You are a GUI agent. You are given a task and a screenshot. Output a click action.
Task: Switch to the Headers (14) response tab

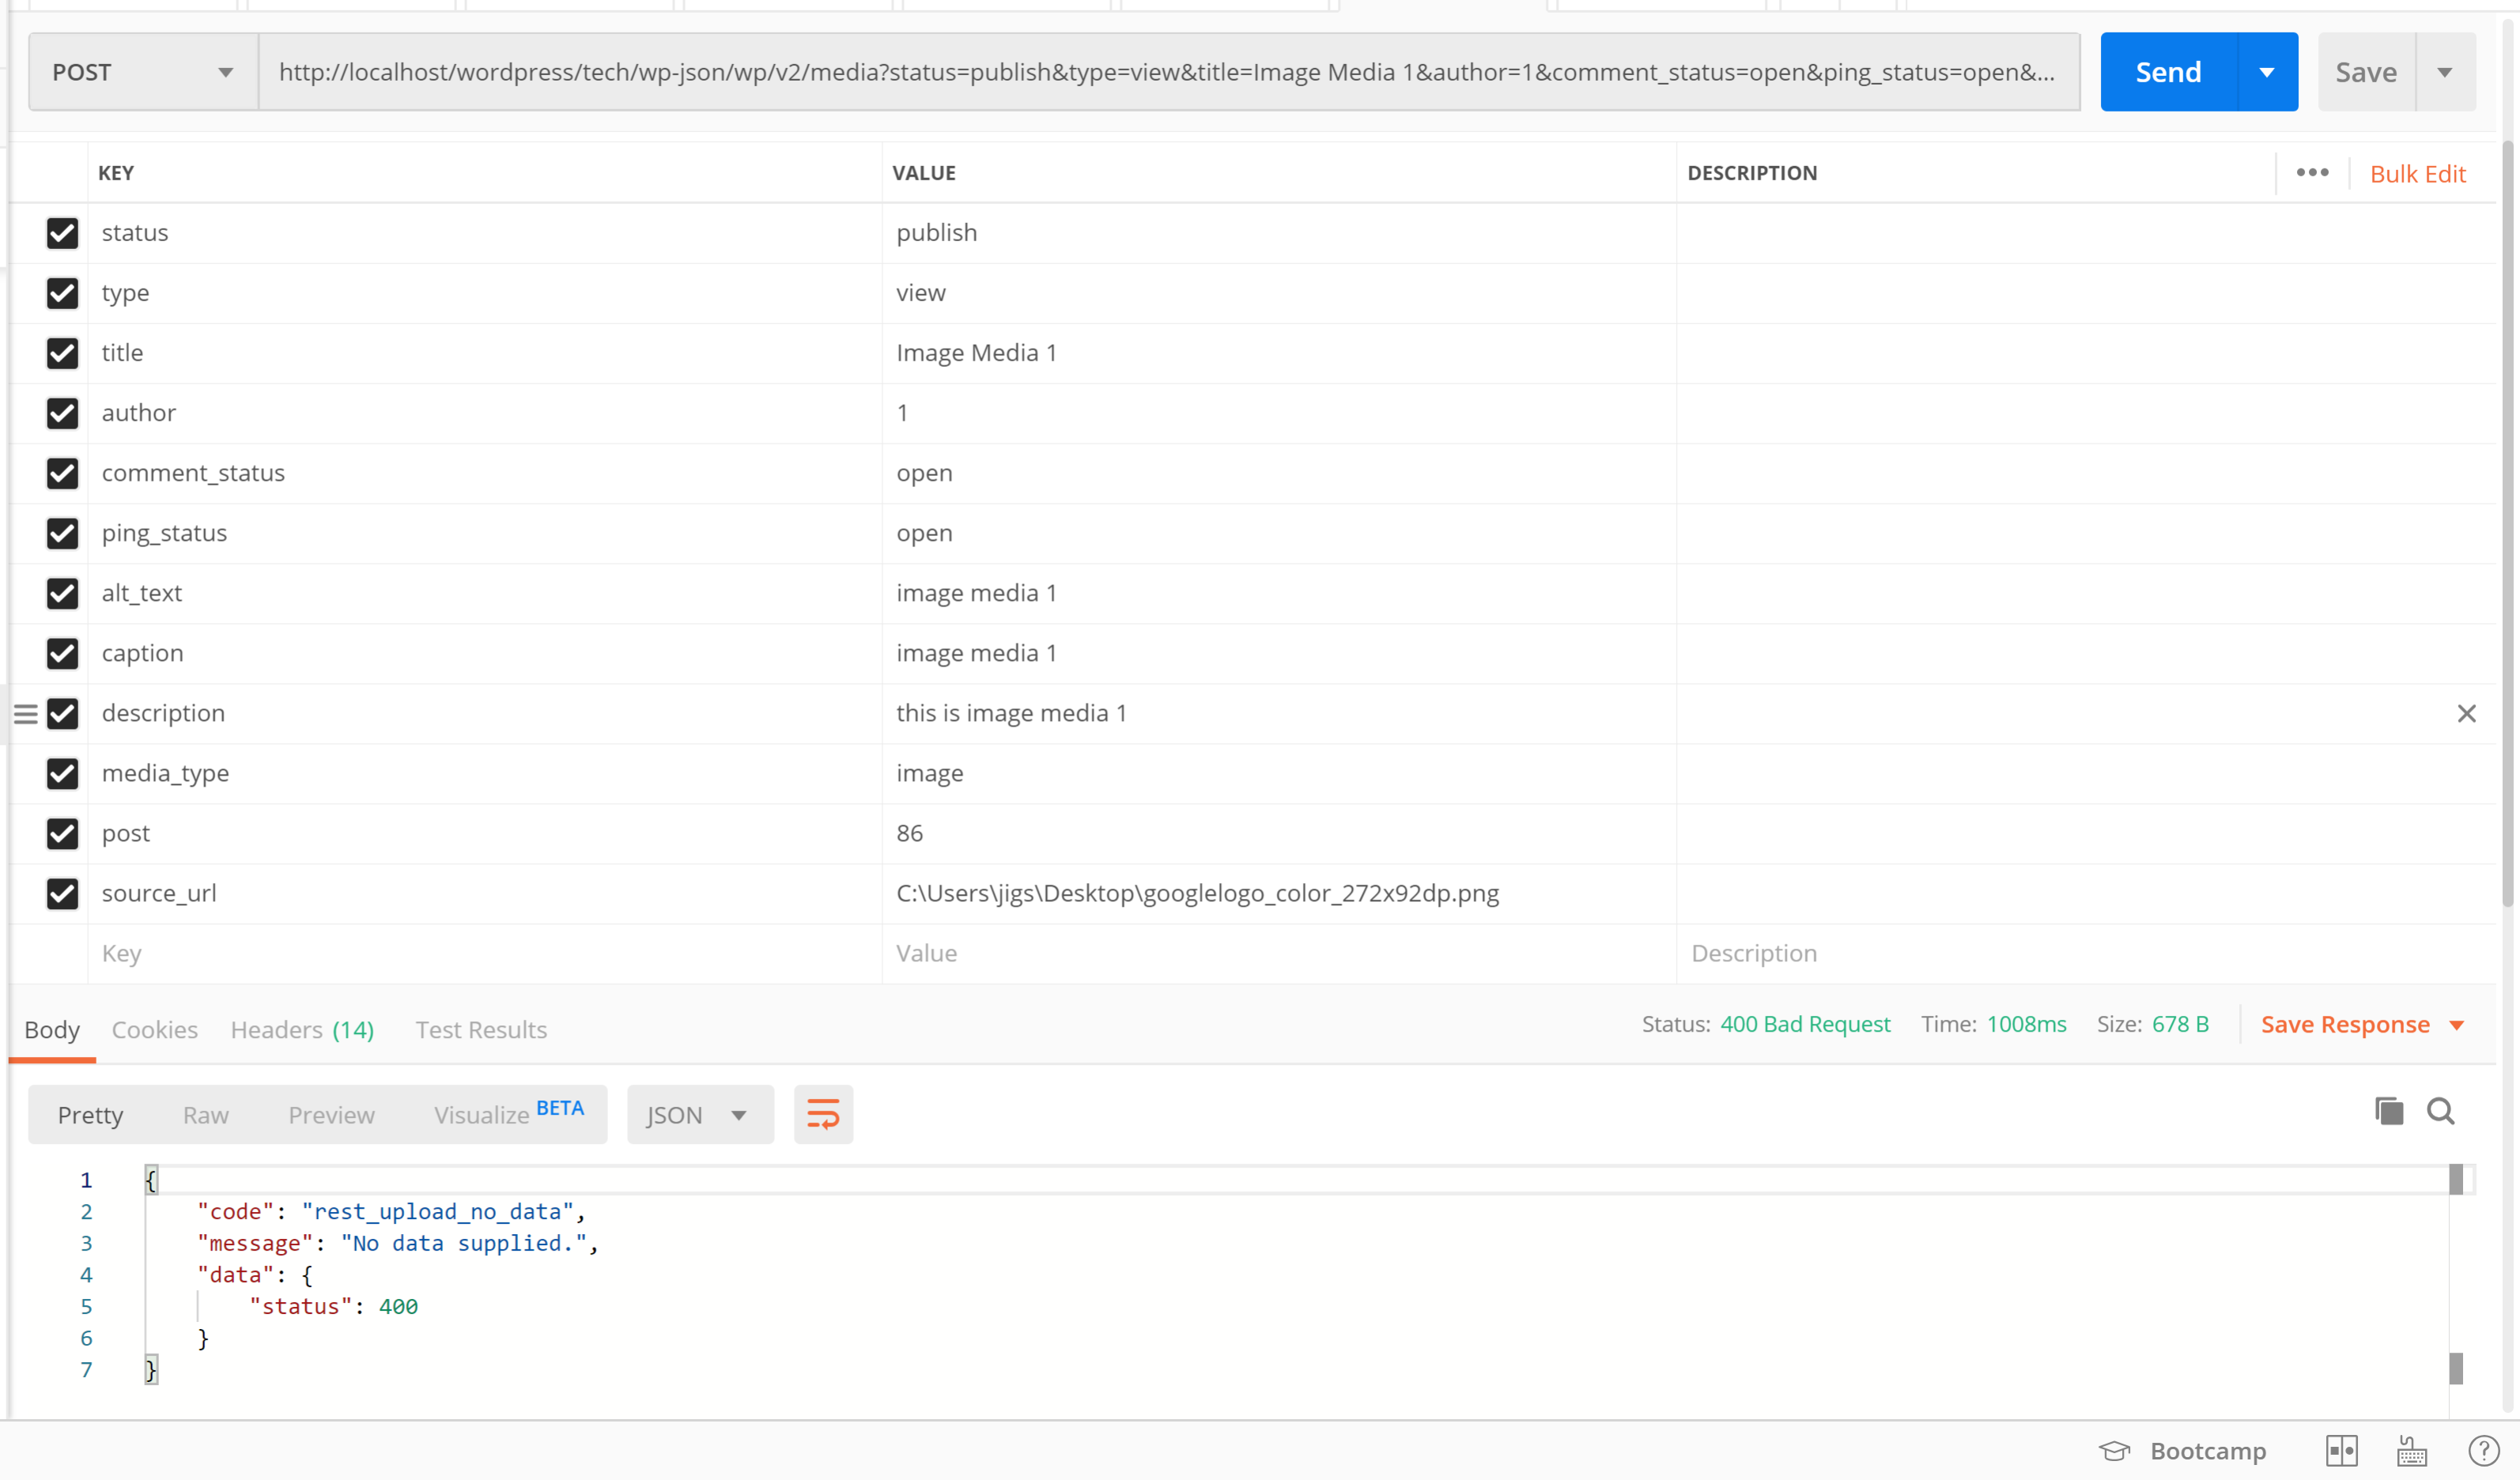(x=302, y=1030)
